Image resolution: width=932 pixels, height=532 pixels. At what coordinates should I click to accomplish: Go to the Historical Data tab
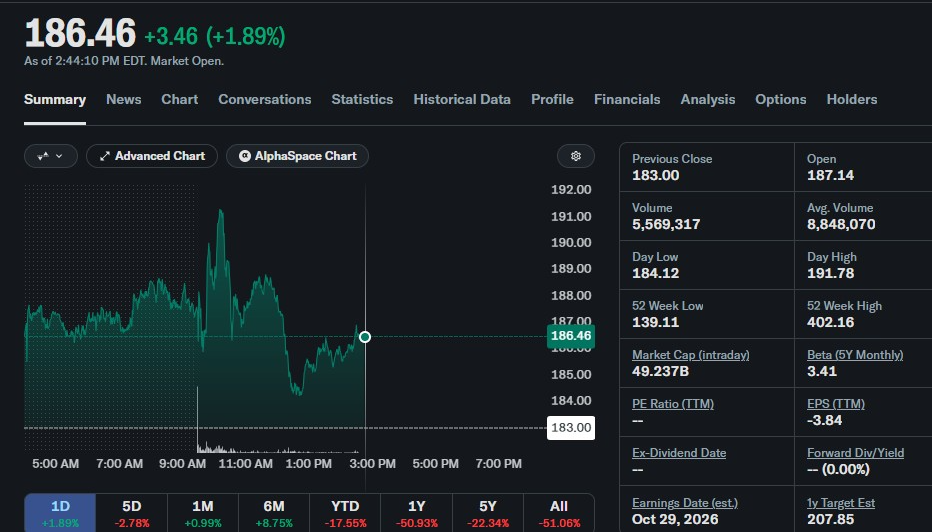462,99
